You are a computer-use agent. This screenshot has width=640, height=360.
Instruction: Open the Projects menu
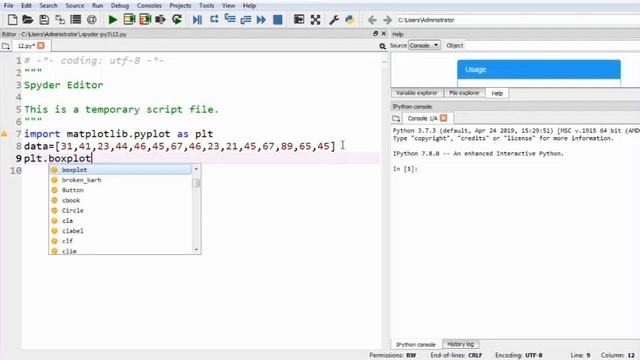coord(180,6)
